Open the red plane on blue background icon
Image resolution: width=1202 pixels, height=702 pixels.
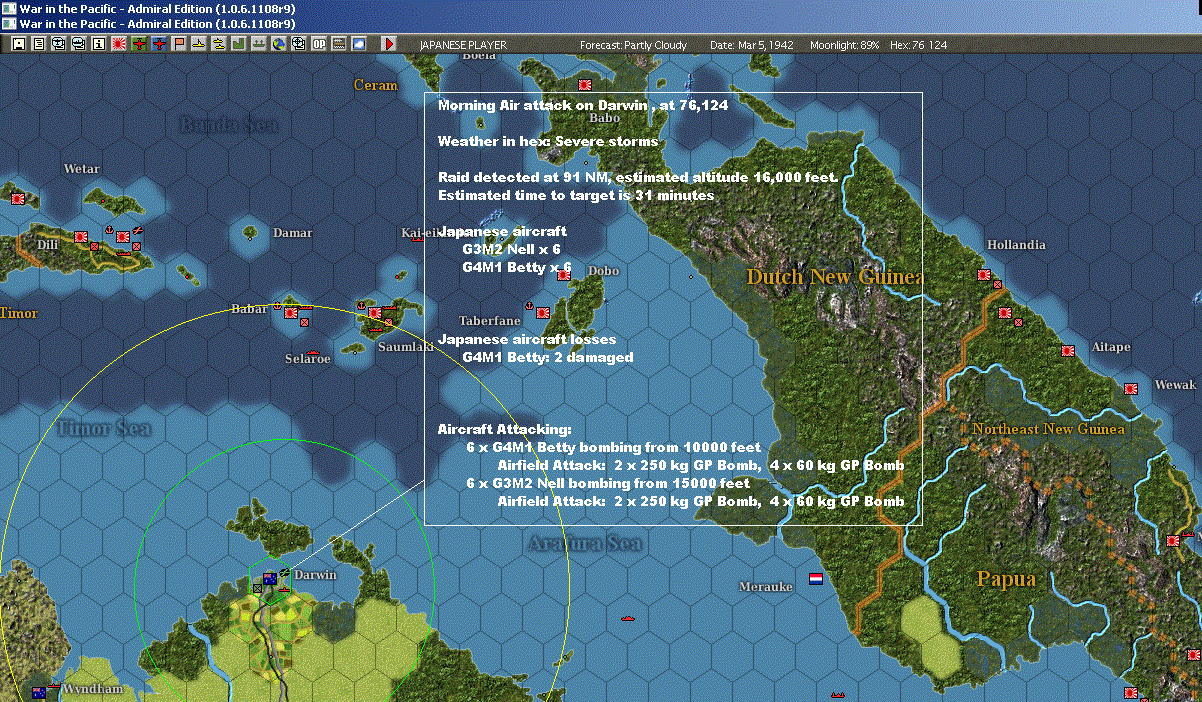coord(159,44)
